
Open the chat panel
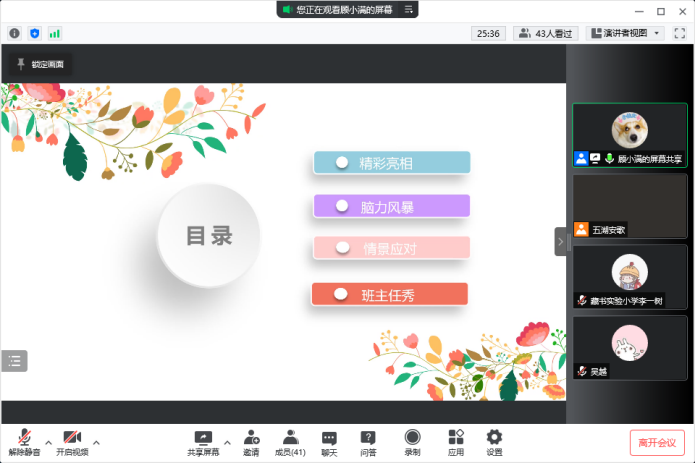(x=329, y=443)
